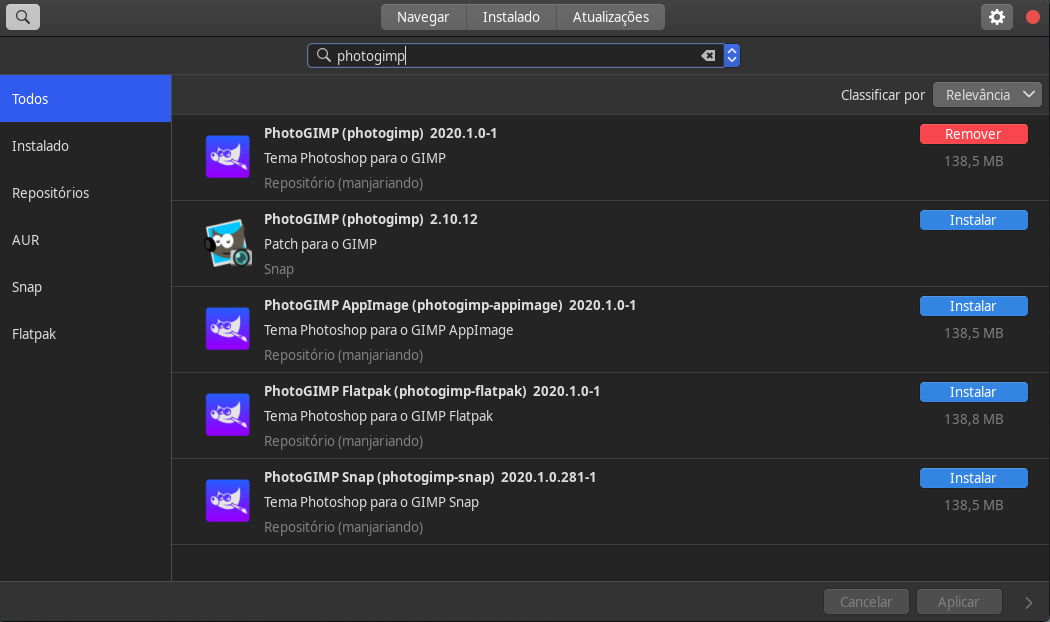Click 'Tema Photoshop para o GIMP Flatpak' description
This screenshot has height=622, width=1050.
(x=378, y=416)
